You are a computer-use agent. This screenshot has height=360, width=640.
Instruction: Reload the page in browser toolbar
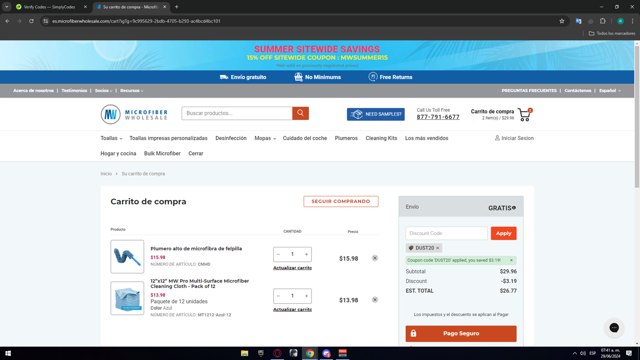tap(31, 21)
